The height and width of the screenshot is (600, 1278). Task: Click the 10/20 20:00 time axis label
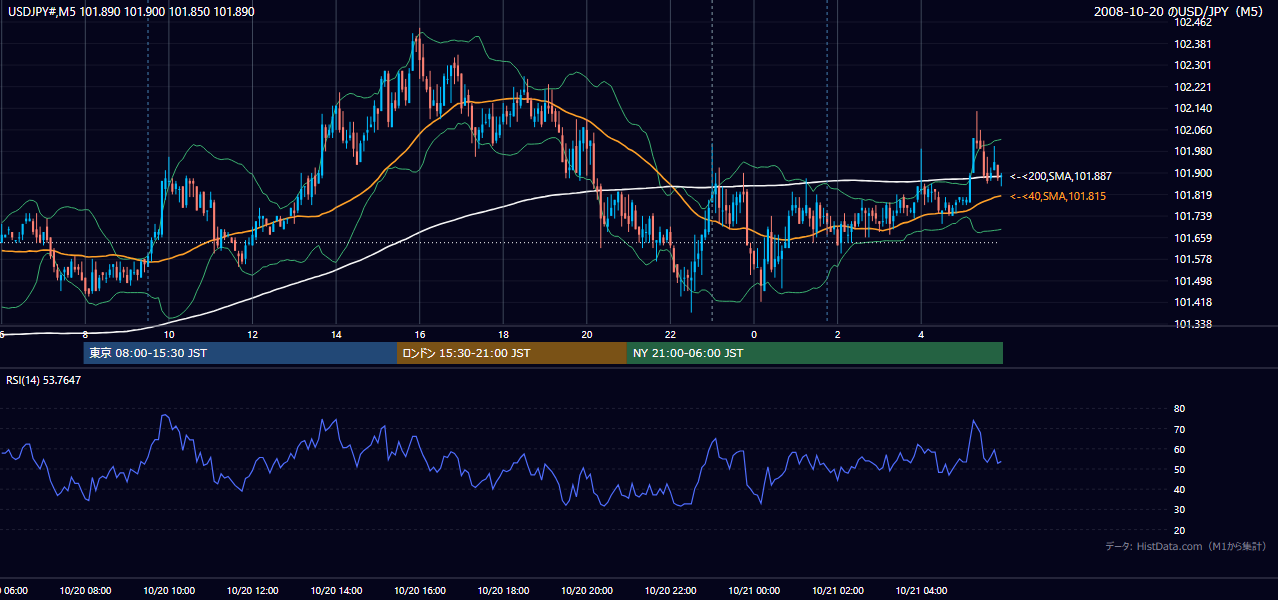click(x=586, y=591)
